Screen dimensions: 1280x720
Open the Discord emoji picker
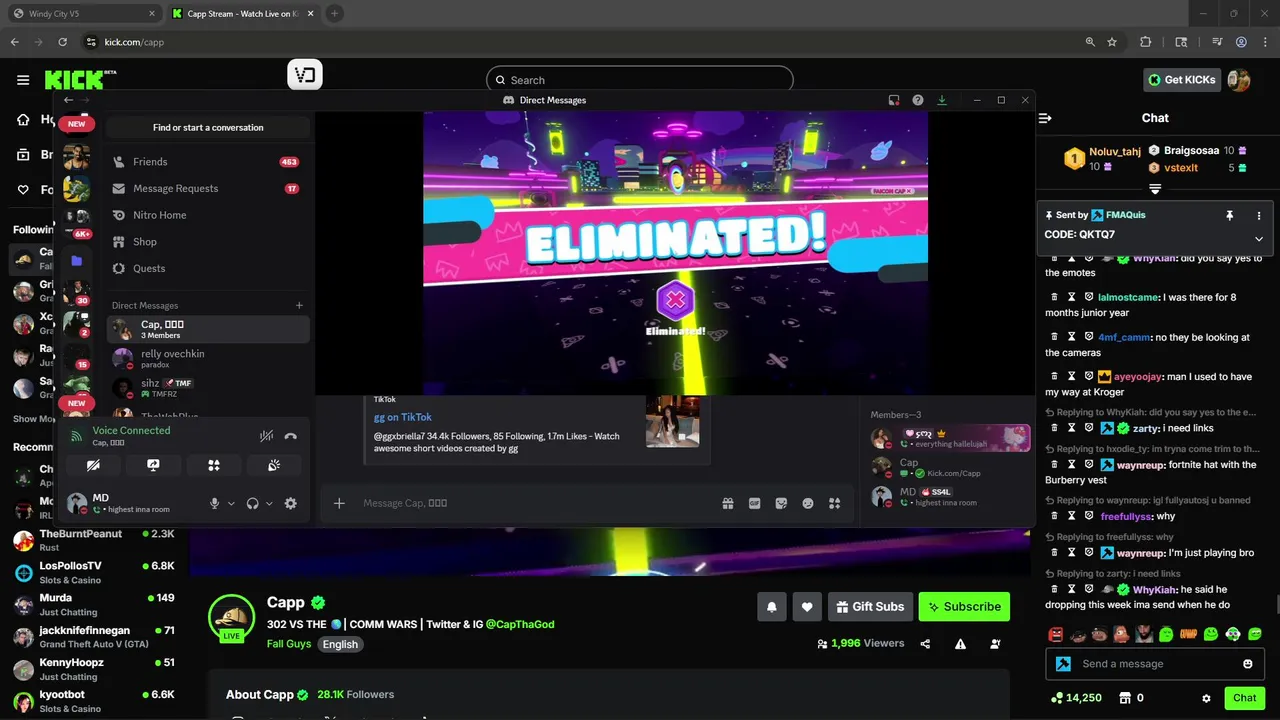808,503
